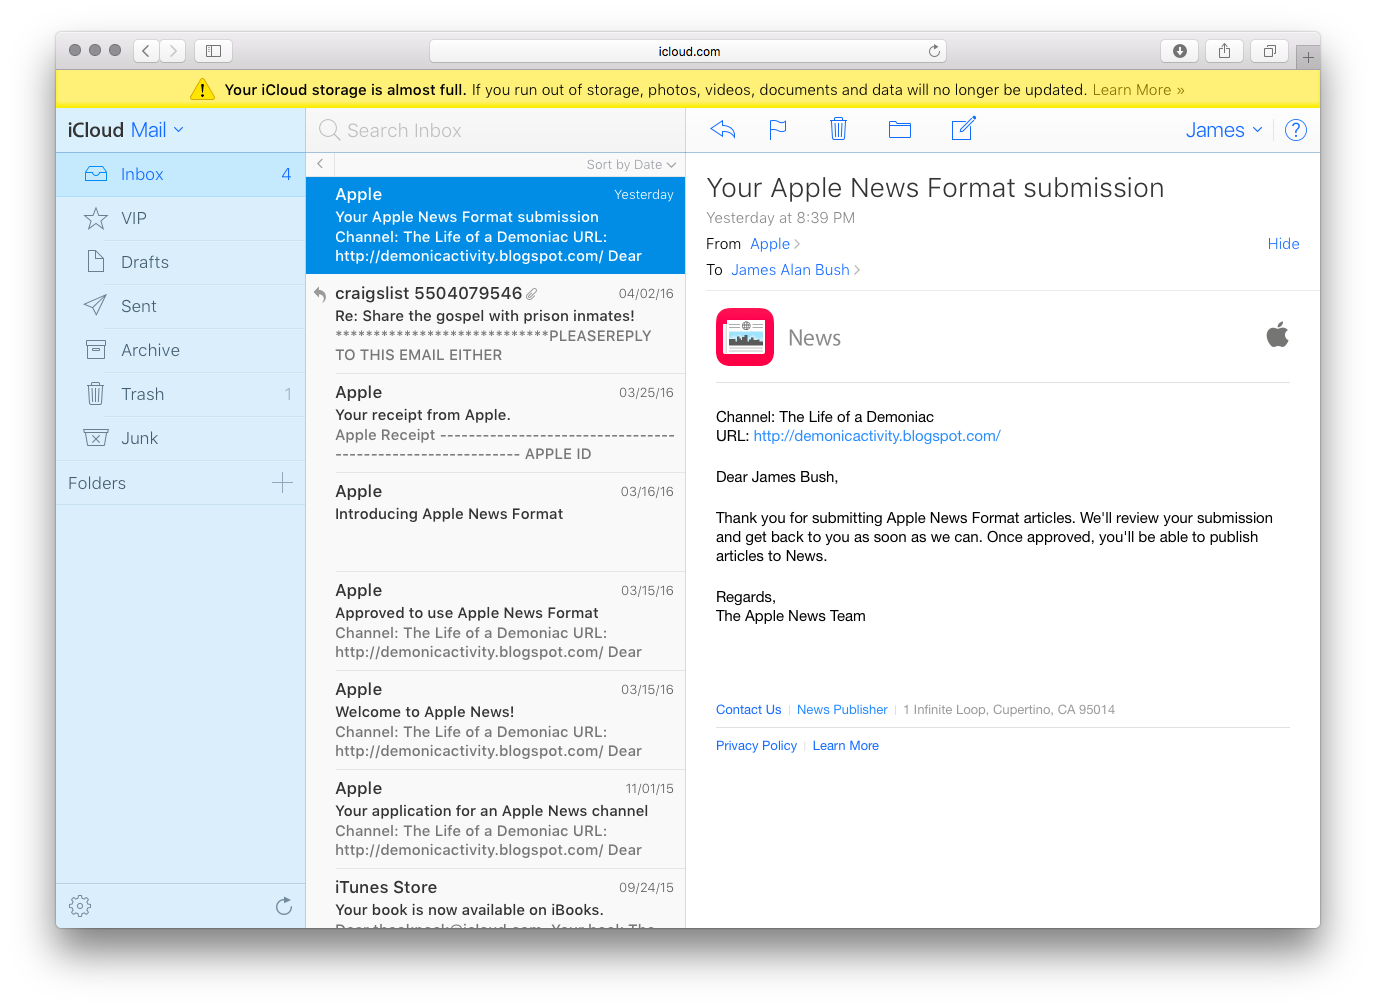Open the Your receipt from Apple email

point(495,423)
